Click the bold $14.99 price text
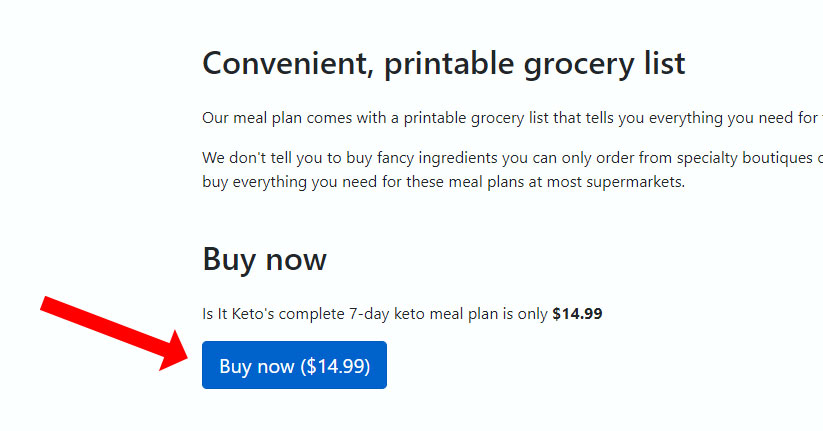This screenshot has height=431, width=823. (577, 314)
